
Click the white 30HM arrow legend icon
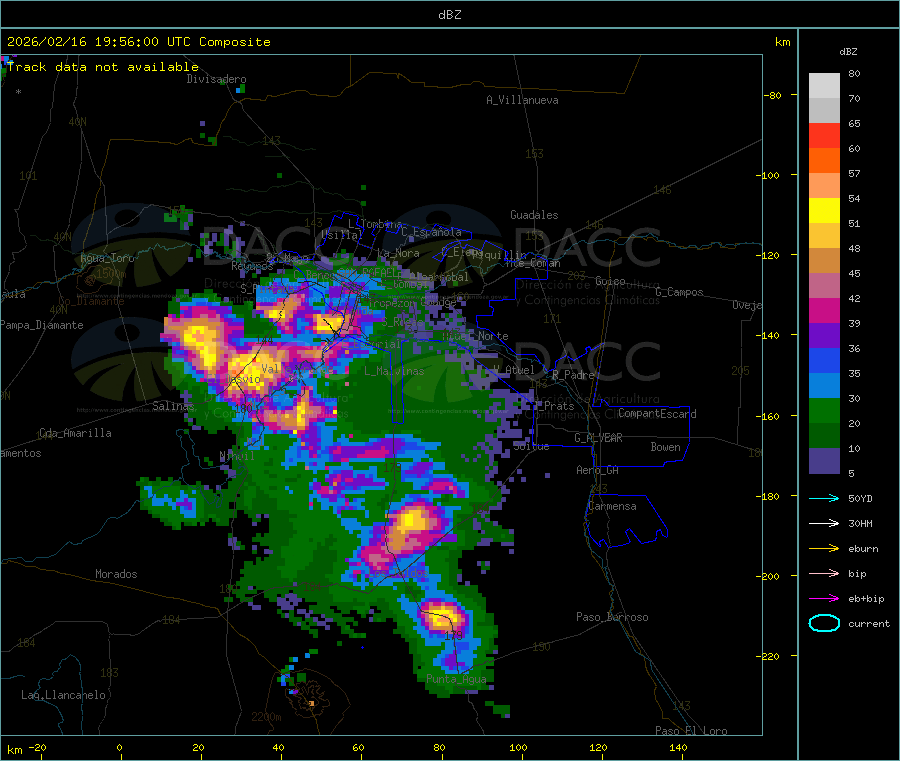(824, 523)
